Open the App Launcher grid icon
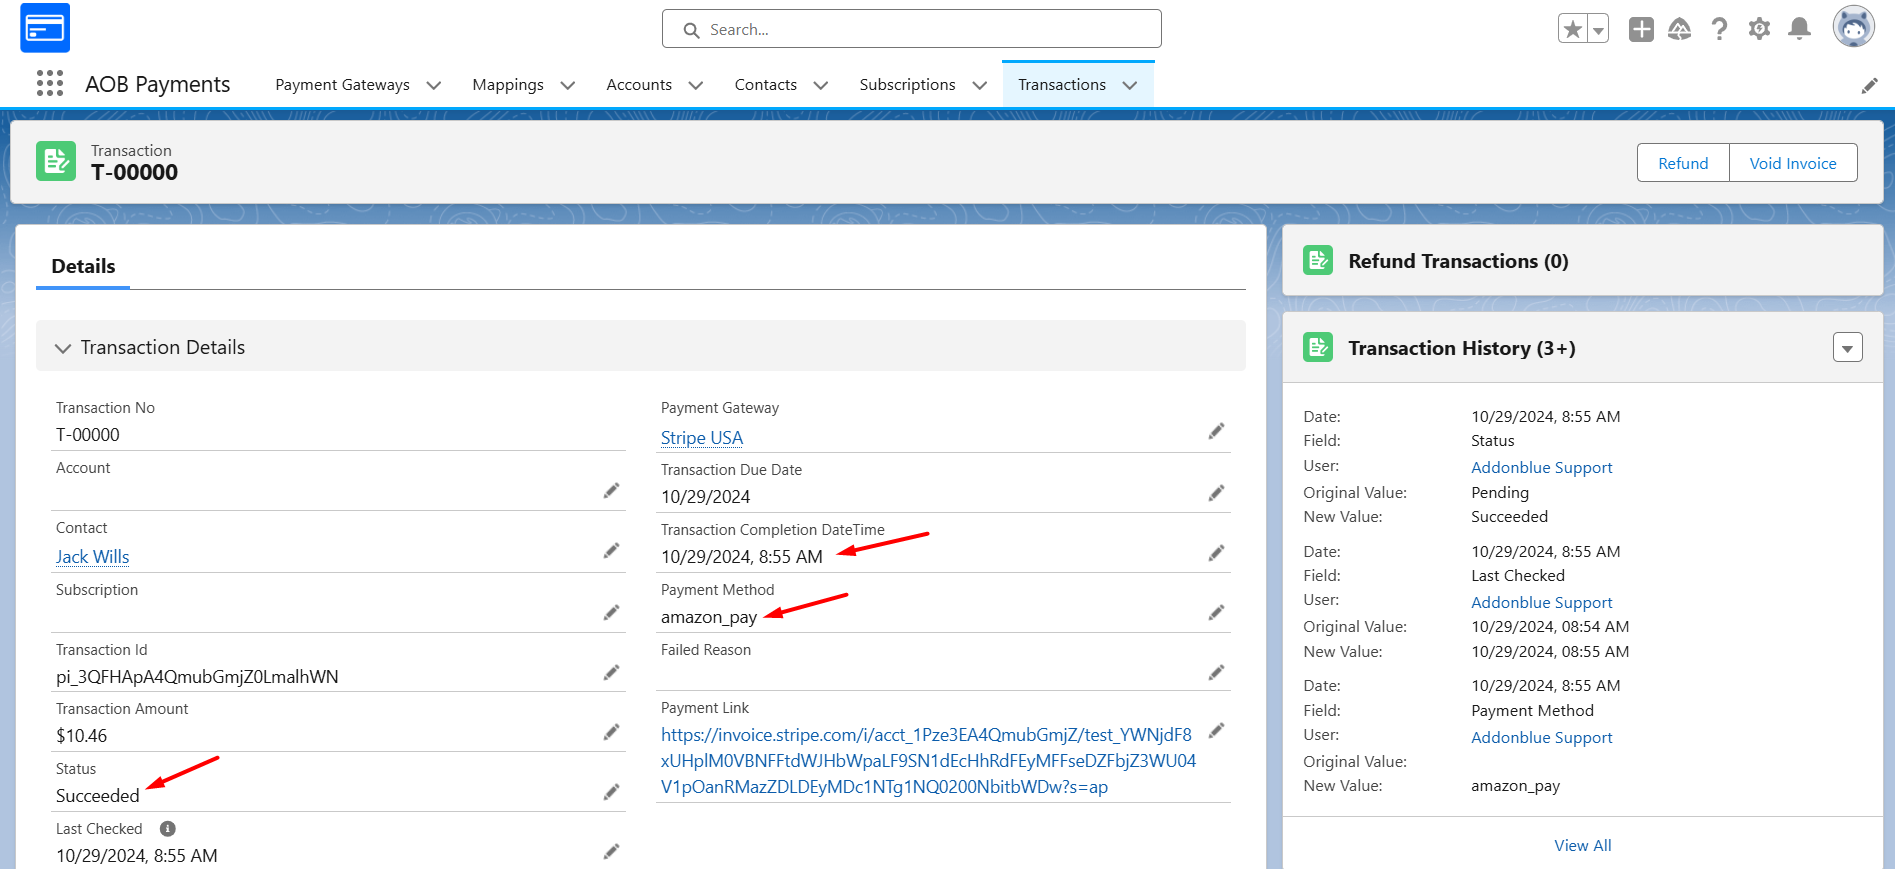 [x=50, y=84]
